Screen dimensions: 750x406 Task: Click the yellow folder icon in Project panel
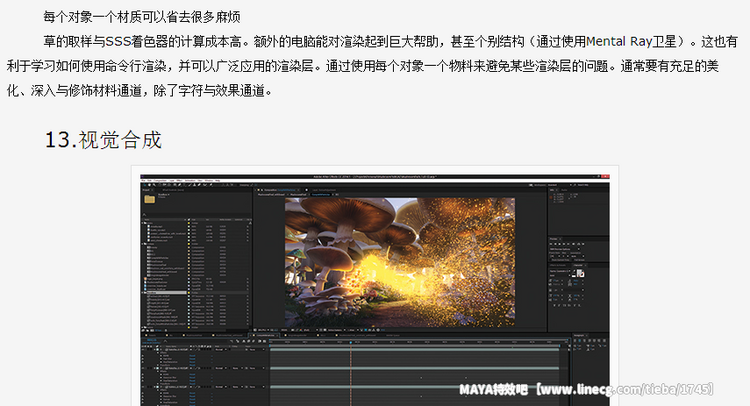coord(150,199)
